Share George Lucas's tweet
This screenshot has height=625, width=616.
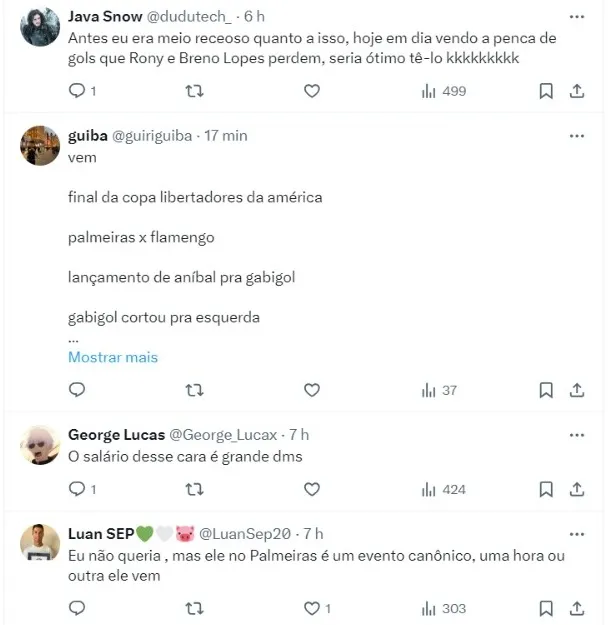(577, 489)
